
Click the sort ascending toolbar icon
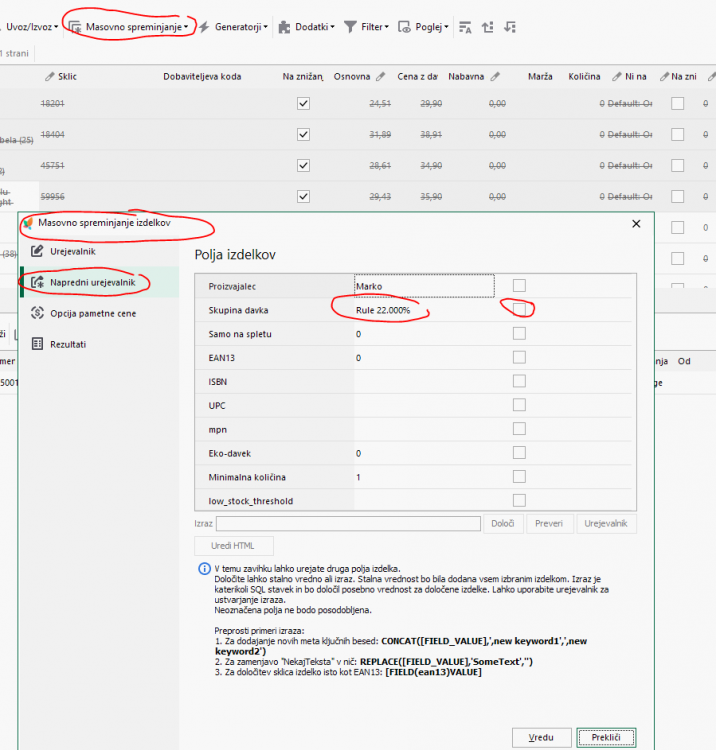[488, 27]
